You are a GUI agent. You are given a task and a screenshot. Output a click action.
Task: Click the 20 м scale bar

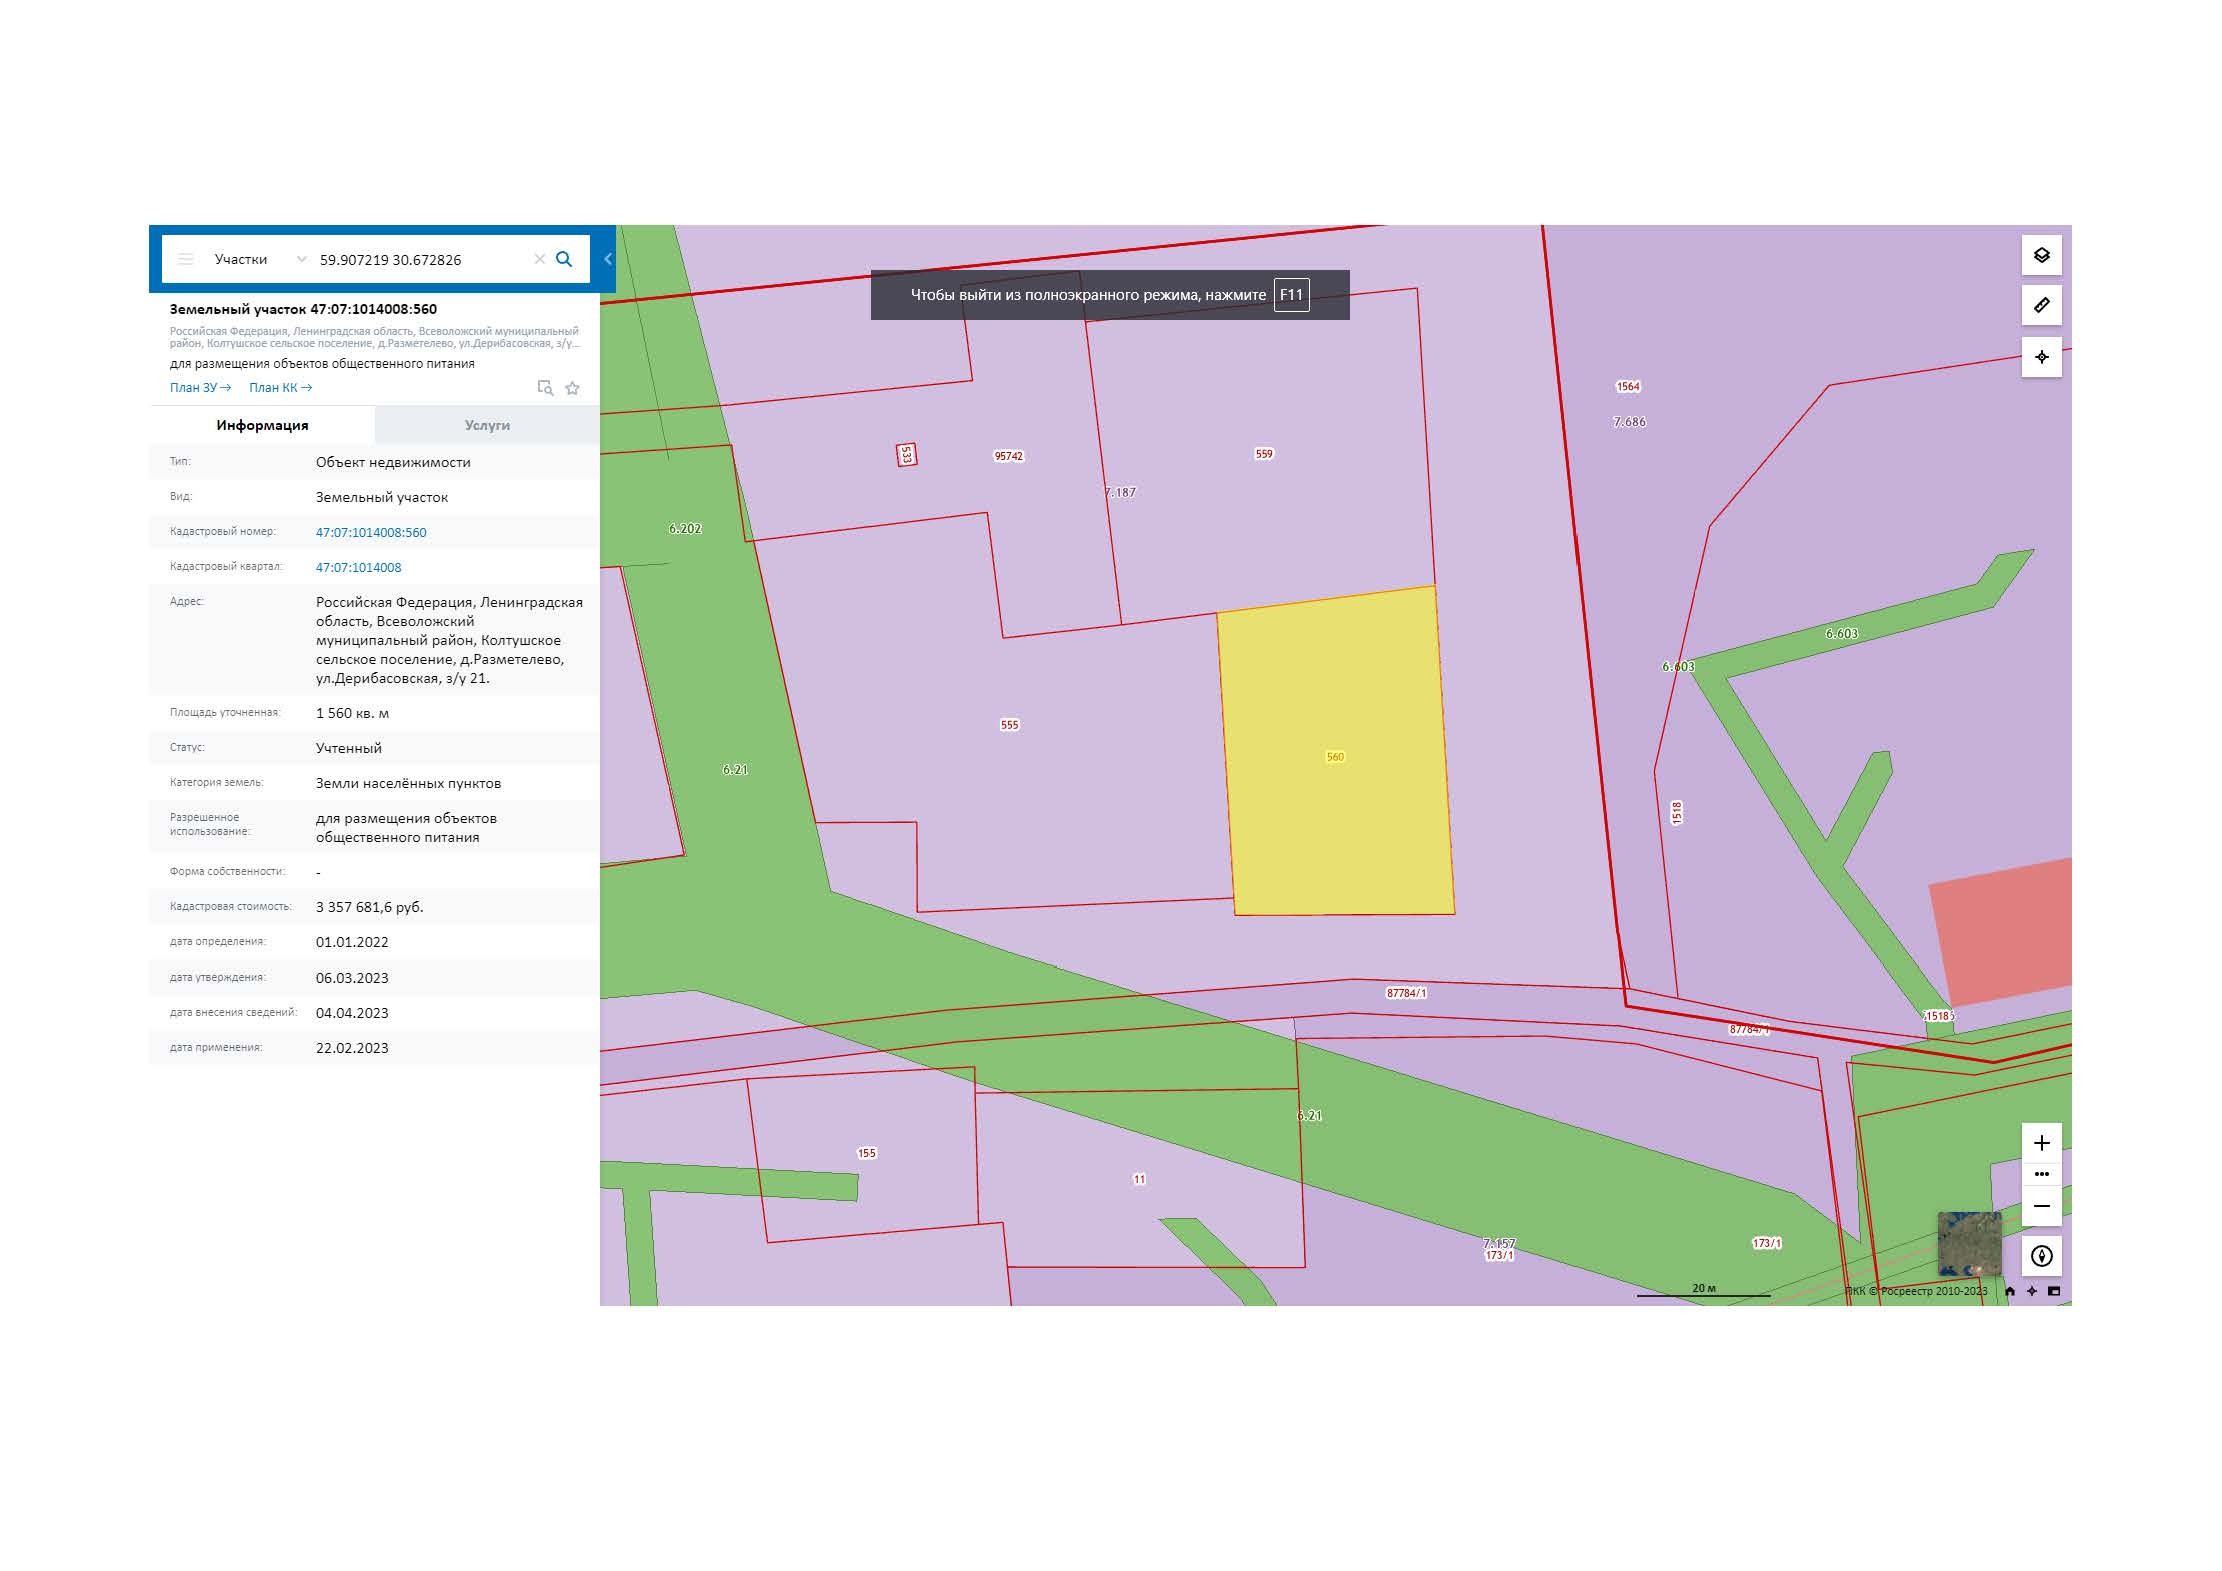(x=1703, y=1290)
